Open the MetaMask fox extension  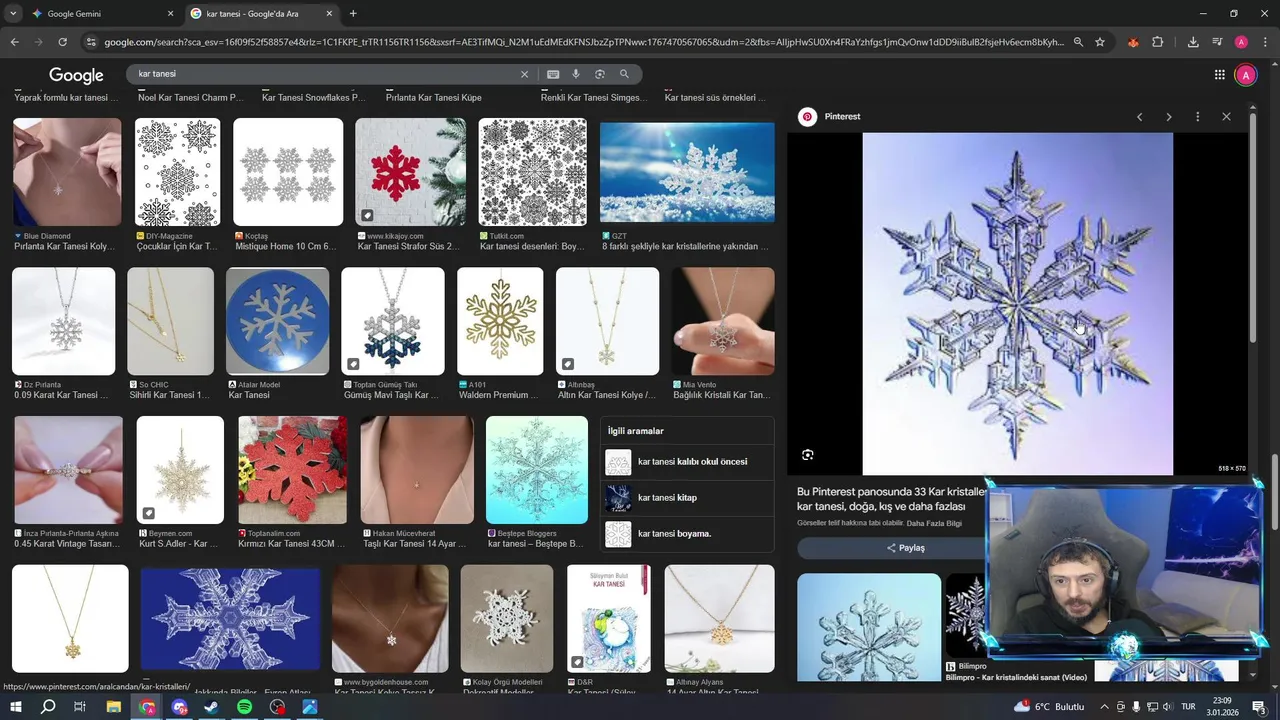1133,42
